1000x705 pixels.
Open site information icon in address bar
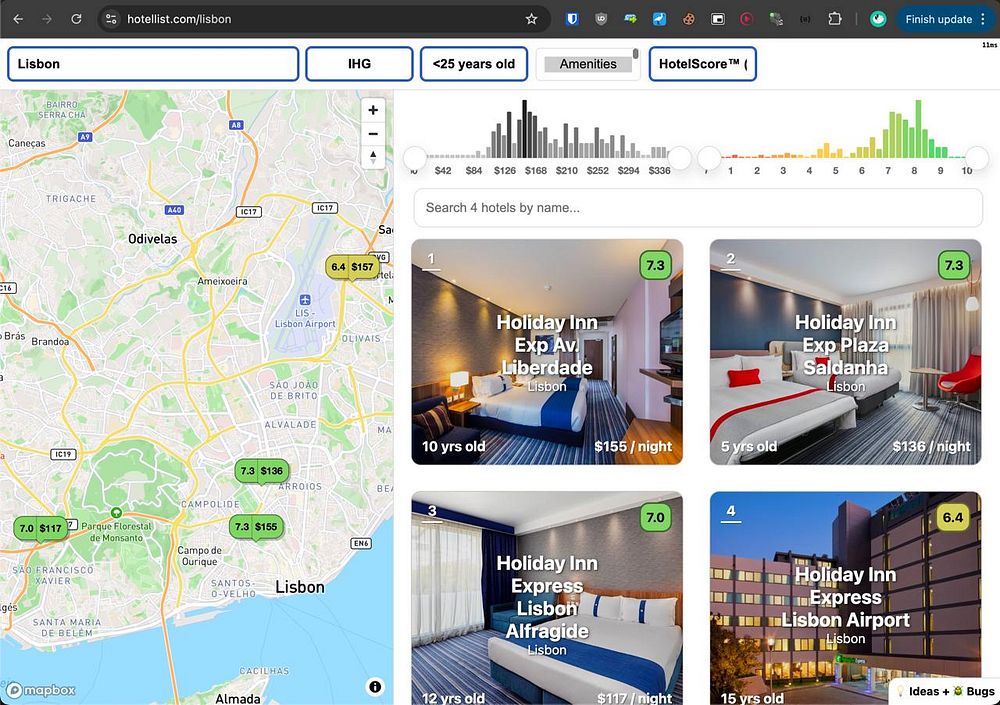click(x=111, y=19)
